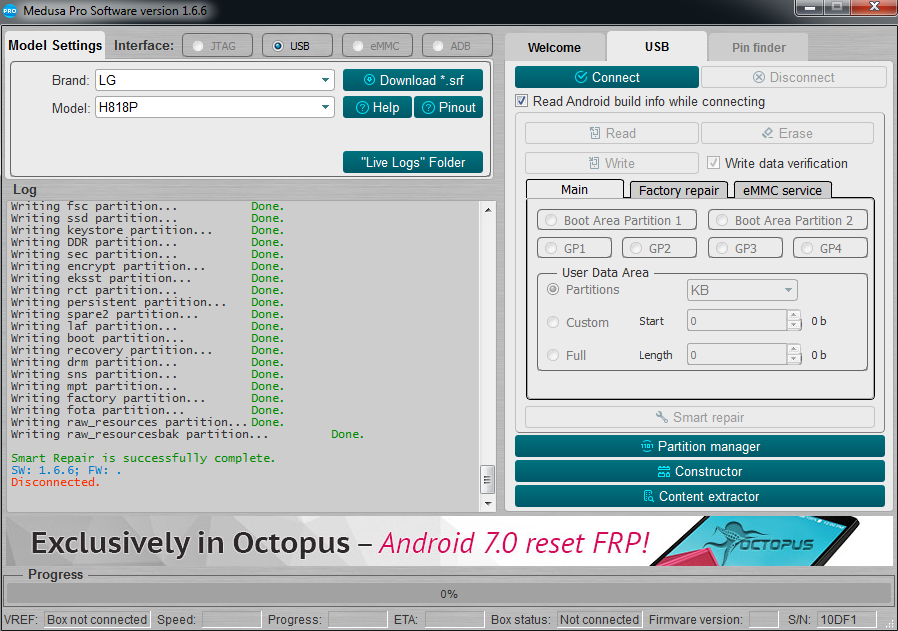Click the Connect button
The height and width of the screenshot is (631, 898).
pos(607,77)
